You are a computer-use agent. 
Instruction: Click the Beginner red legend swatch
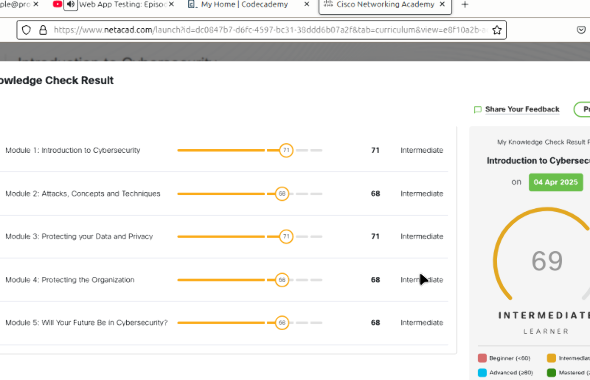[482, 358]
